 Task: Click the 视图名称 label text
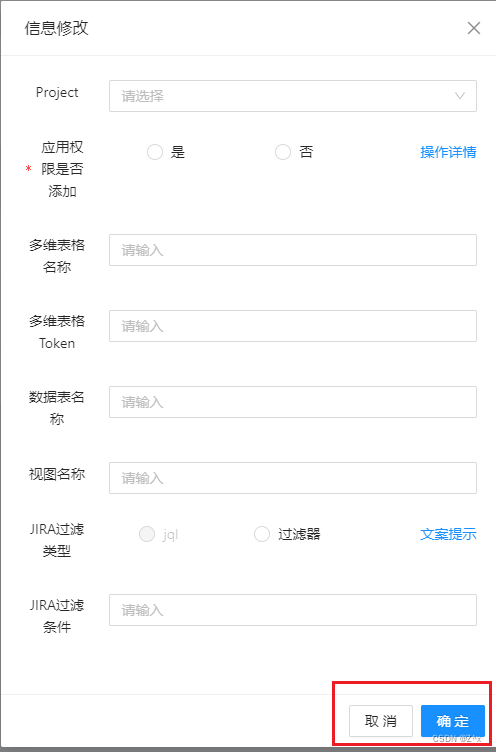(57, 474)
